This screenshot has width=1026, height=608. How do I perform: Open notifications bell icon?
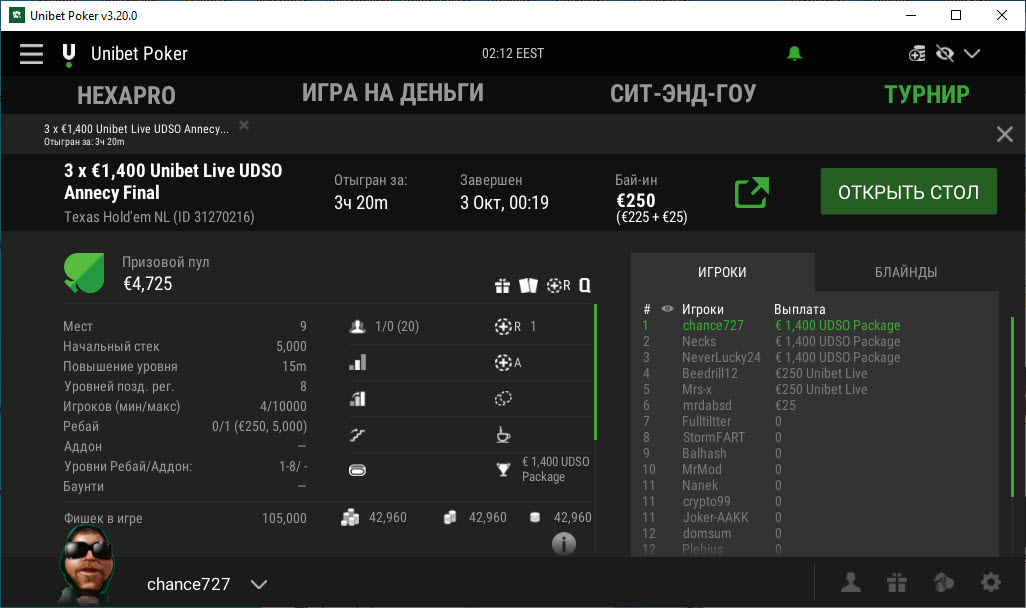pyautogui.click(x=794, y=54)
